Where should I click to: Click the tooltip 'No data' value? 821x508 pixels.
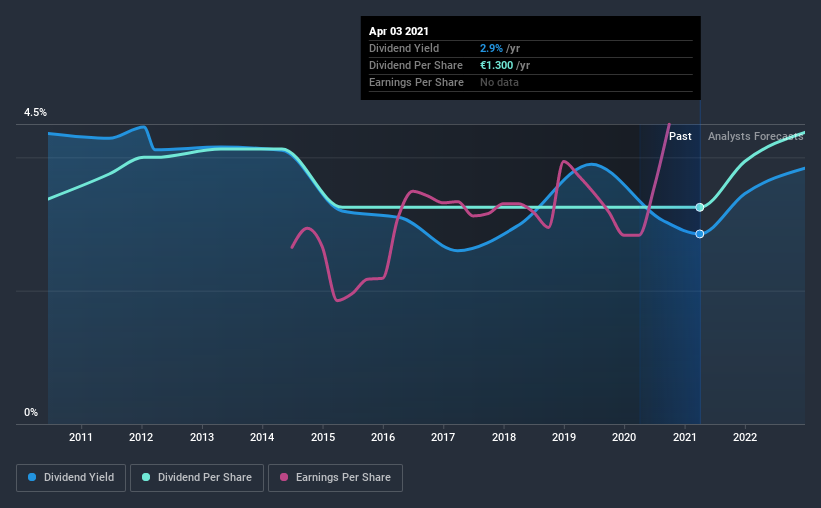[x=499, y=82]
